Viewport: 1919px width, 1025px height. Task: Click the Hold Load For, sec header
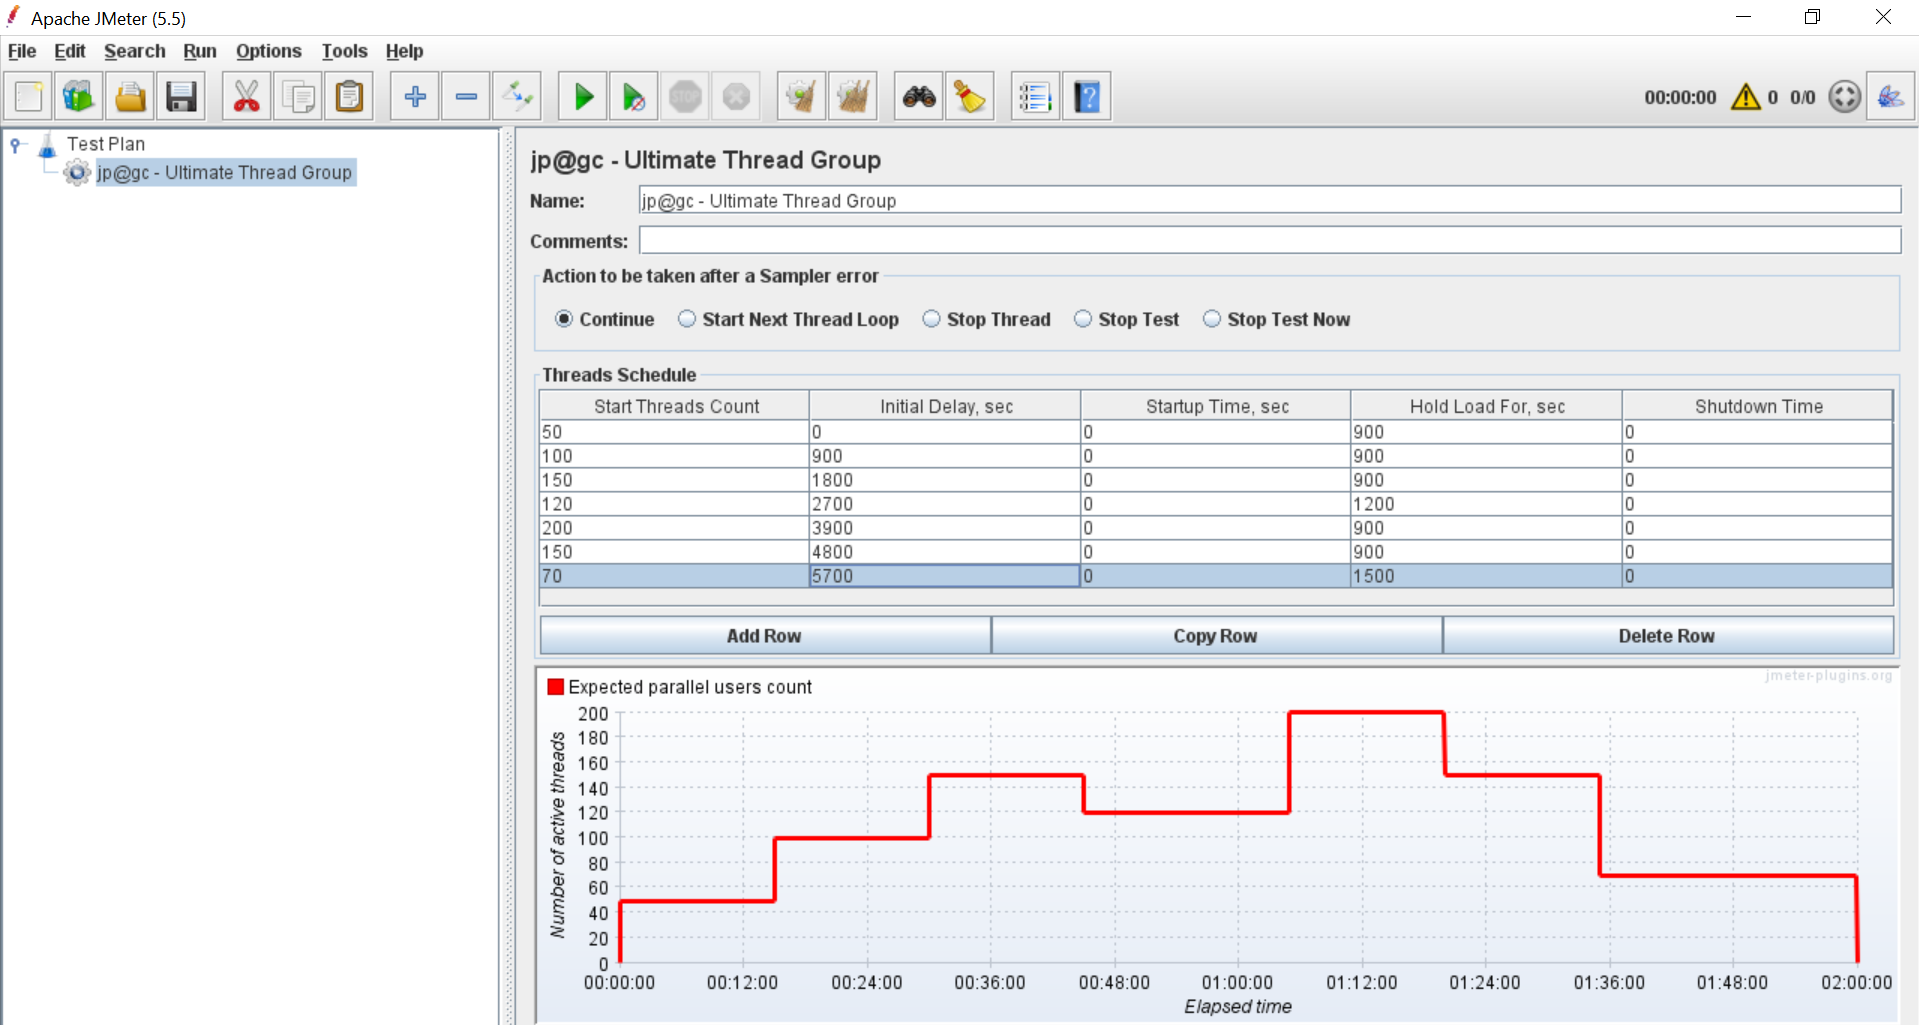[1487, 406]
